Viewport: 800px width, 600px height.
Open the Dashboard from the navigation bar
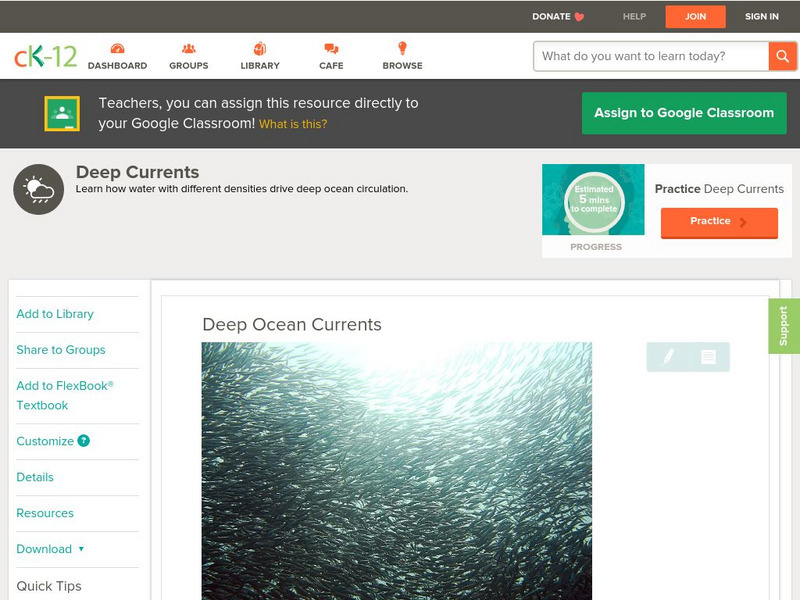[x=119, y=55]
